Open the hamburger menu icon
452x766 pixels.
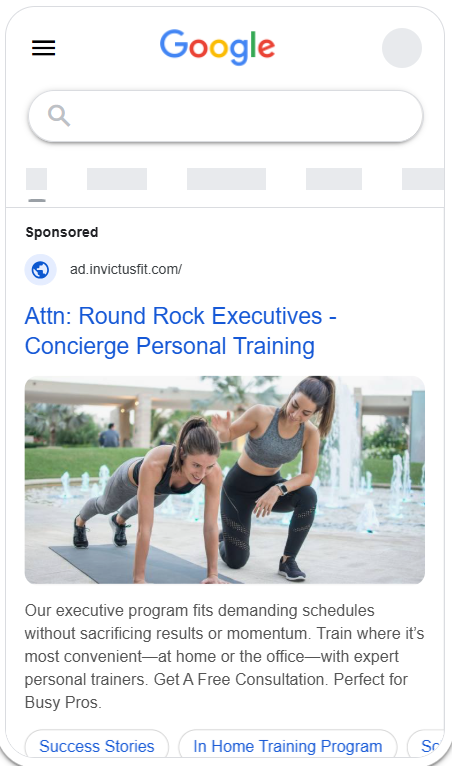[43, 48]
